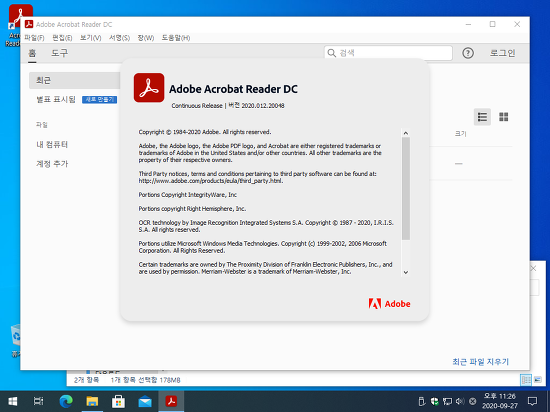
Task: Click the volume speaker tray icon
Action: click(460, 401)
